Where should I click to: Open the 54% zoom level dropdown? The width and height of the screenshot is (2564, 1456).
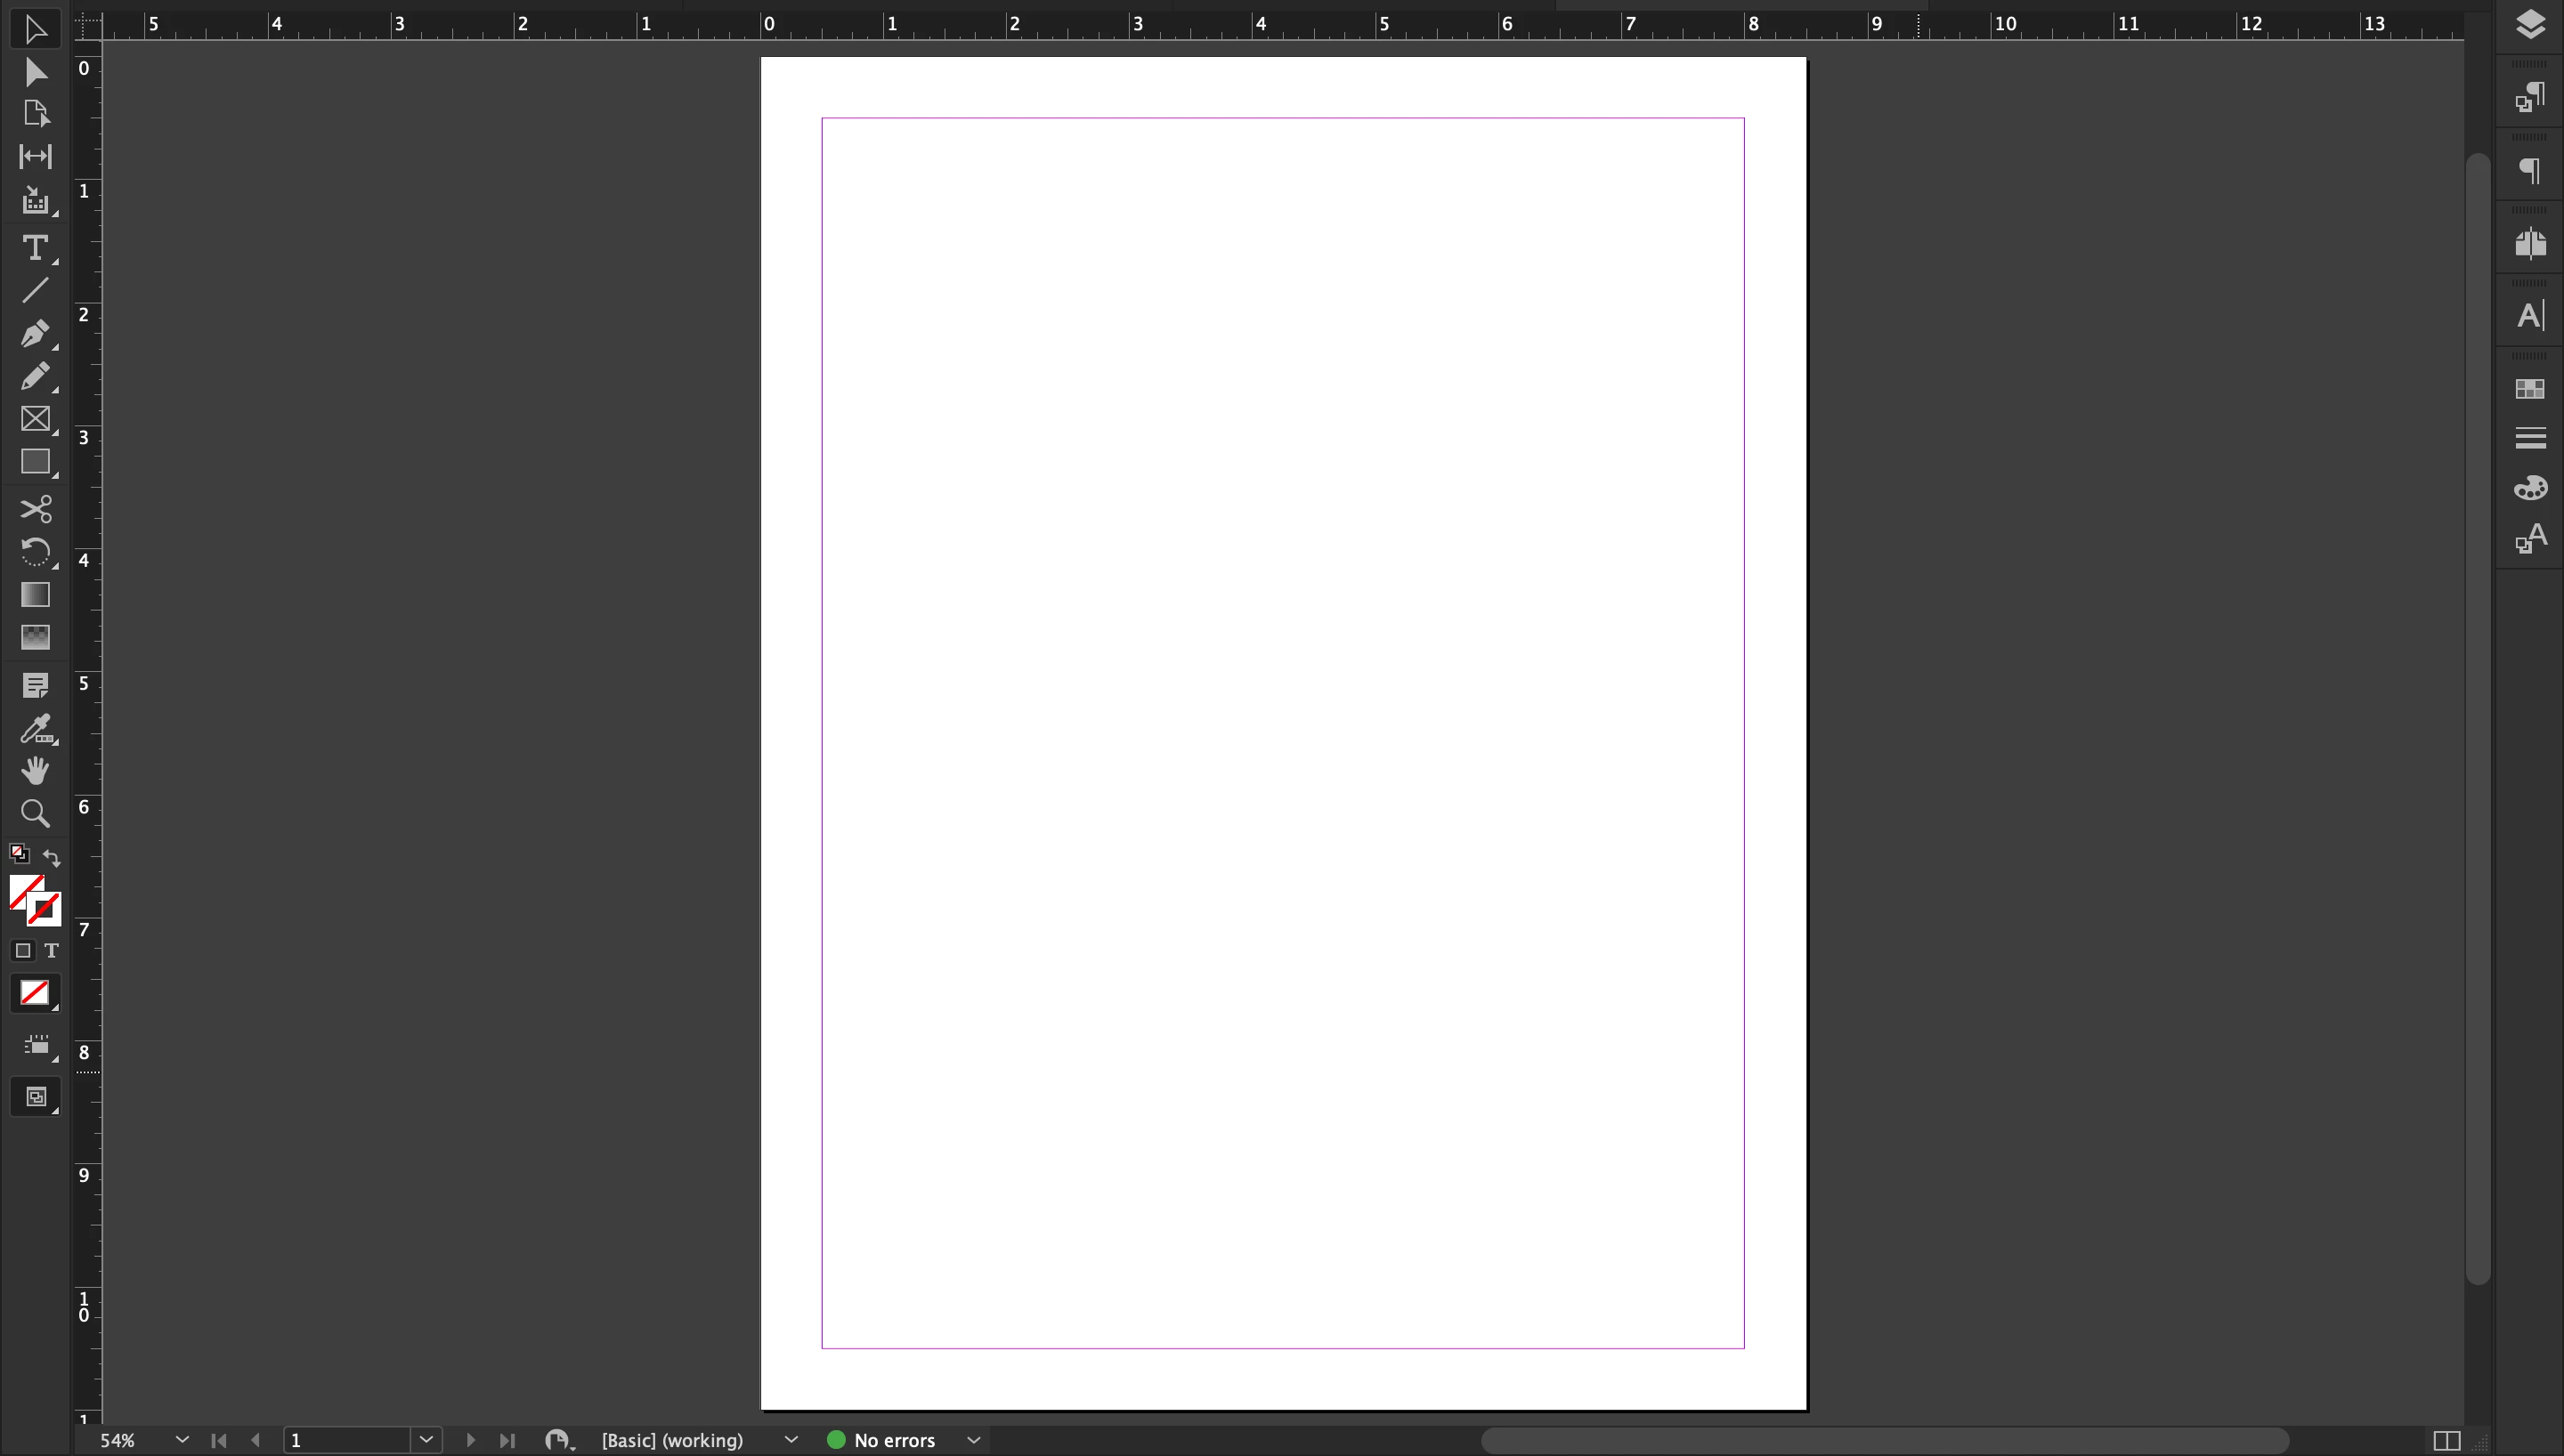(182, 1440)
